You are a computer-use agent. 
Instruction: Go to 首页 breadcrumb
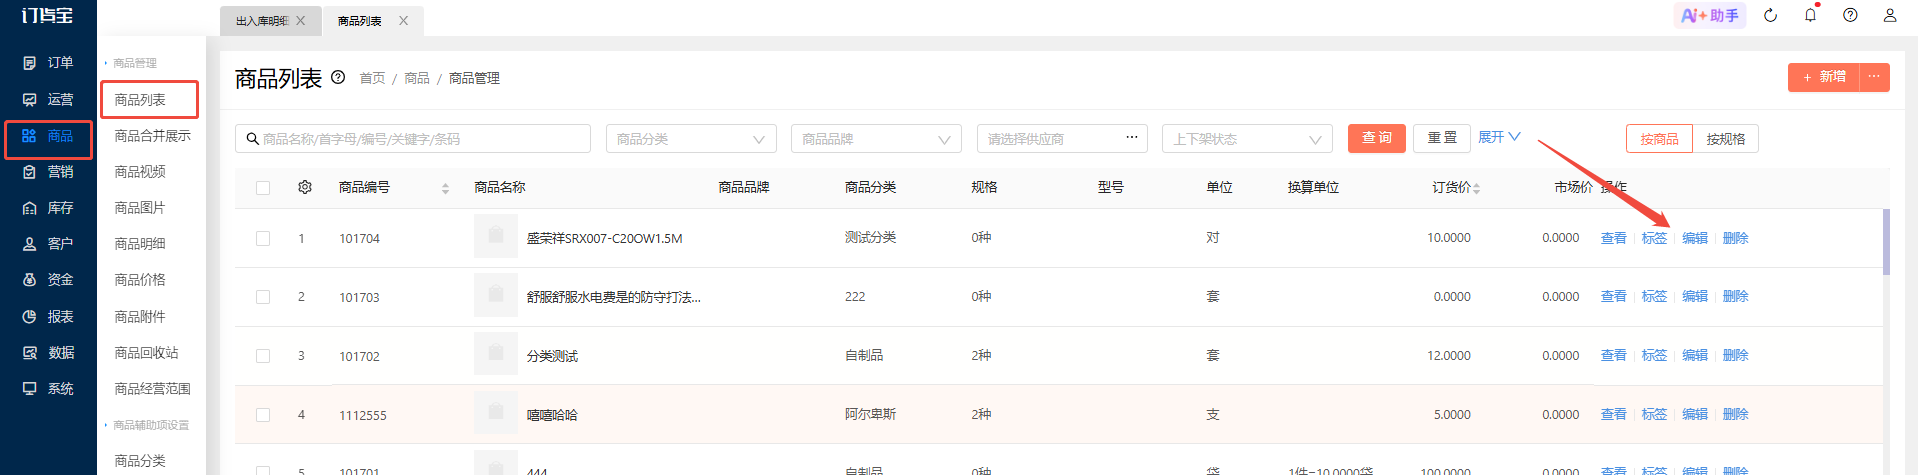tap(372, 78)
